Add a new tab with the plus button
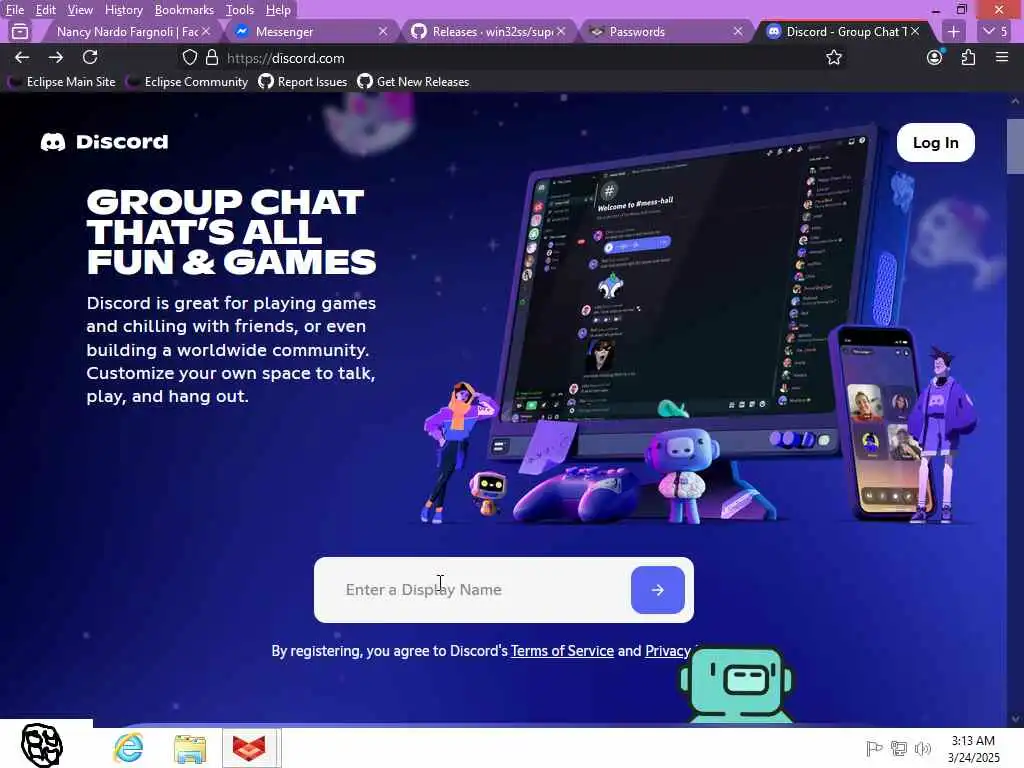 (x=953, y=31)
